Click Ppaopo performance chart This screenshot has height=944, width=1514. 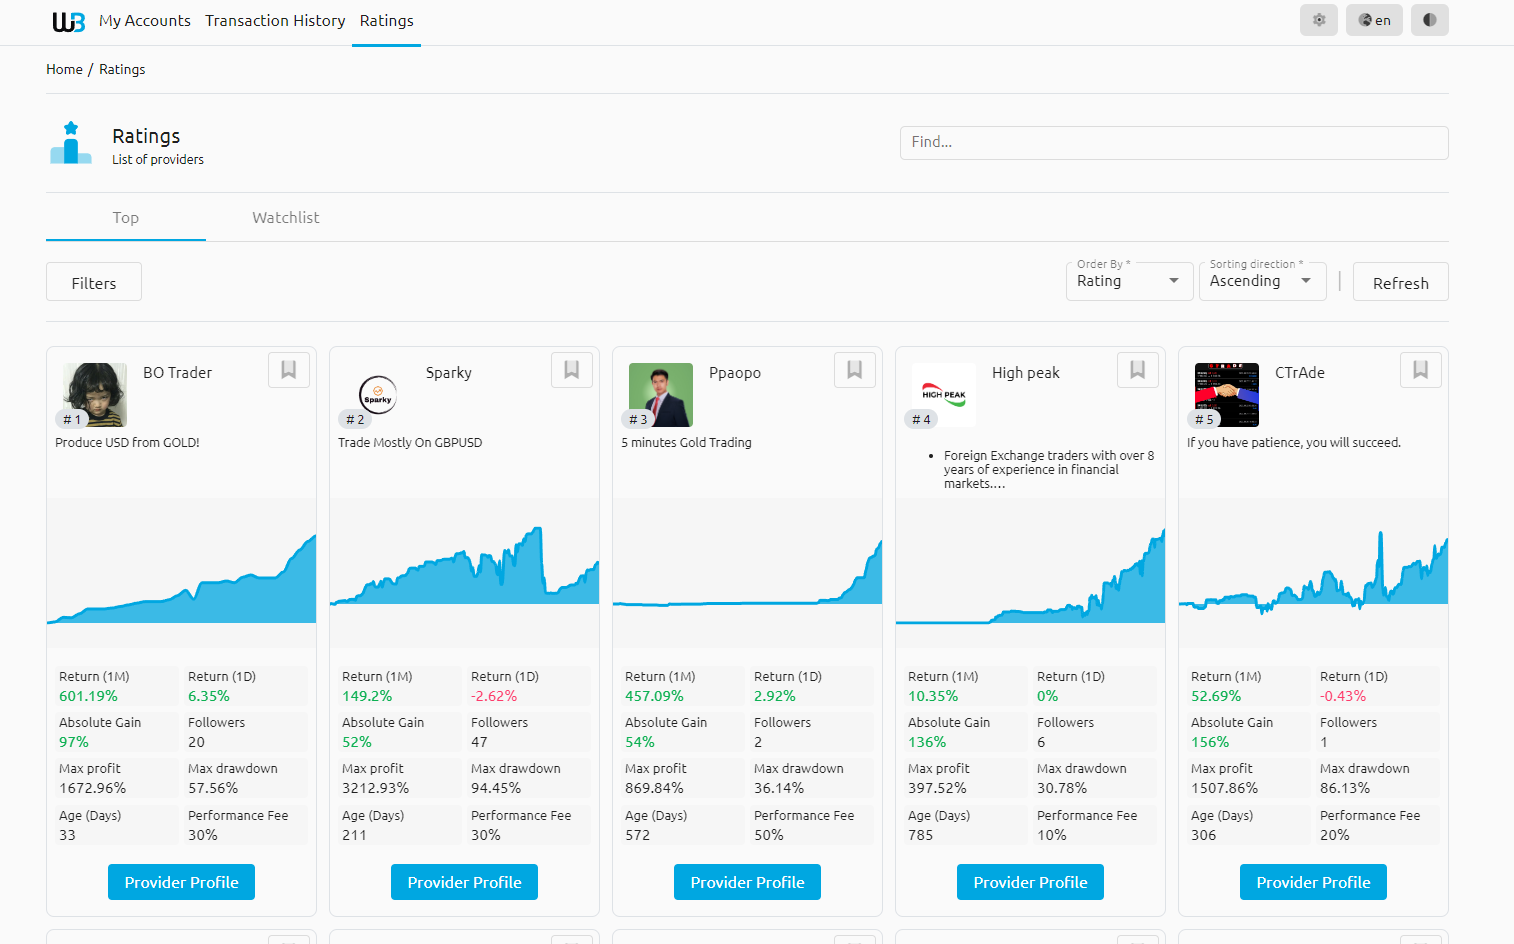point(747,573)
